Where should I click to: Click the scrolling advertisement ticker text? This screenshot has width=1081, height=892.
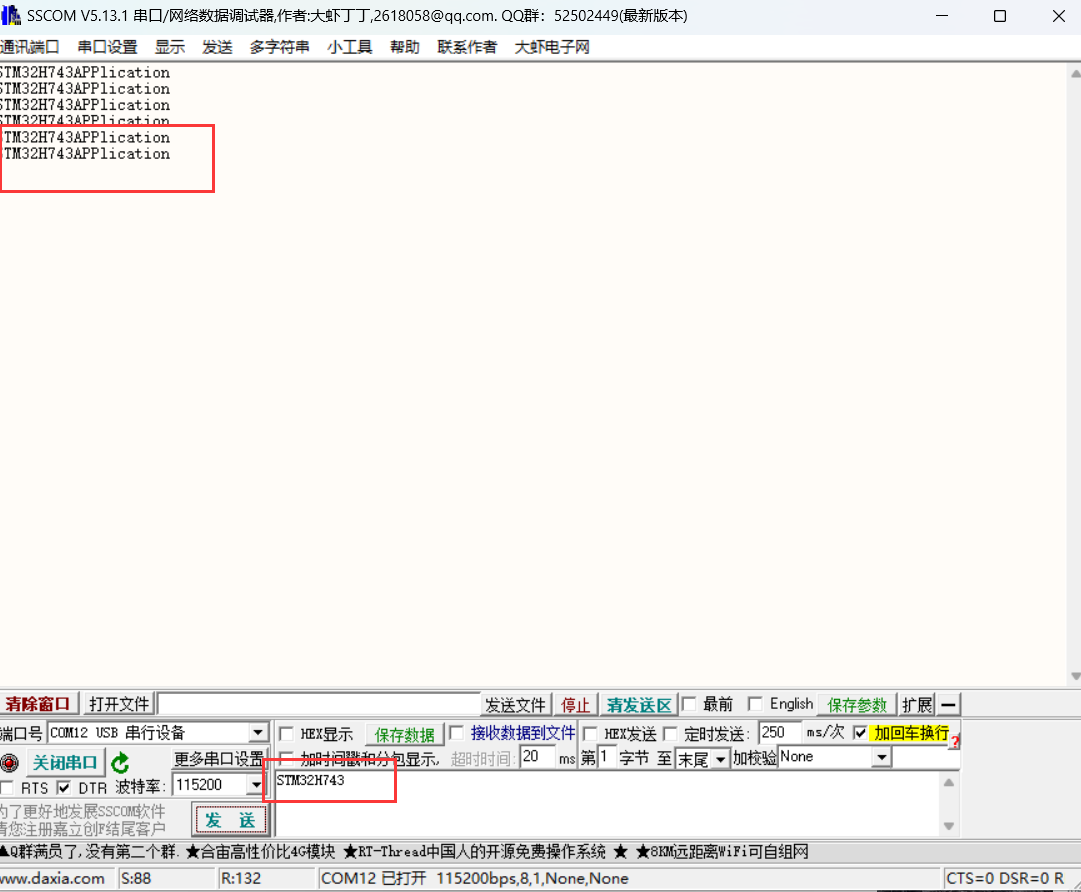pos(405,852)
